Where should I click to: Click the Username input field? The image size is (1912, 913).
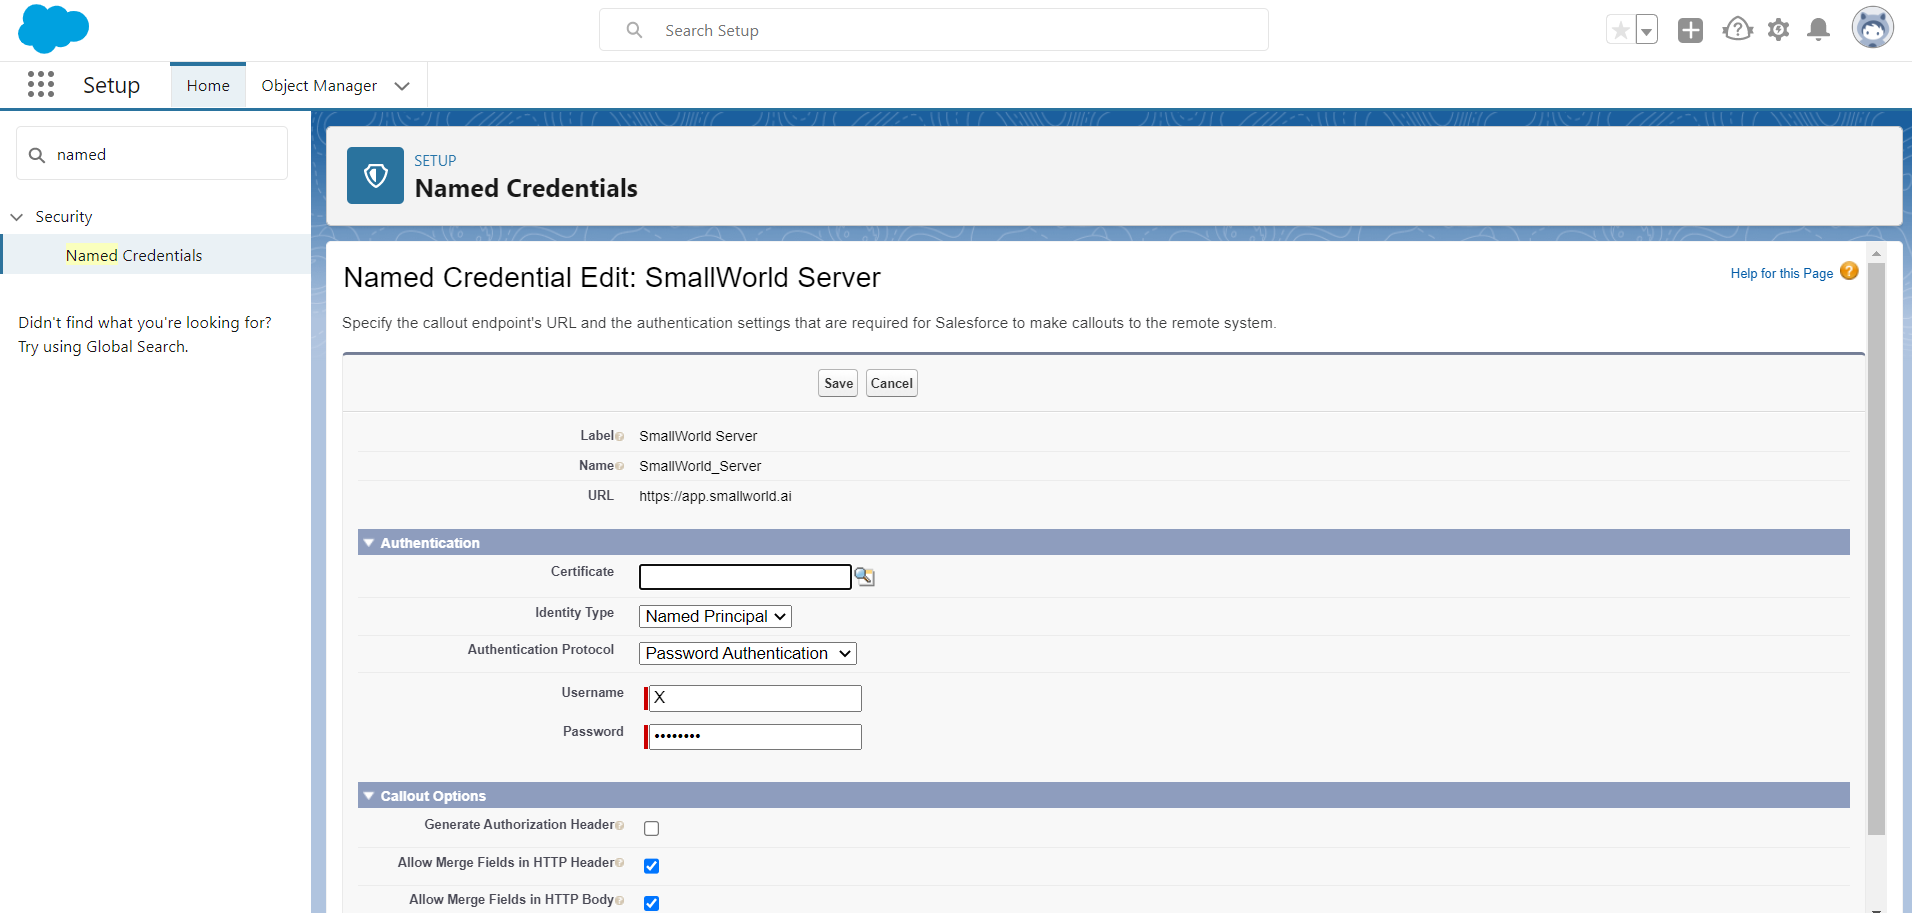755,698
